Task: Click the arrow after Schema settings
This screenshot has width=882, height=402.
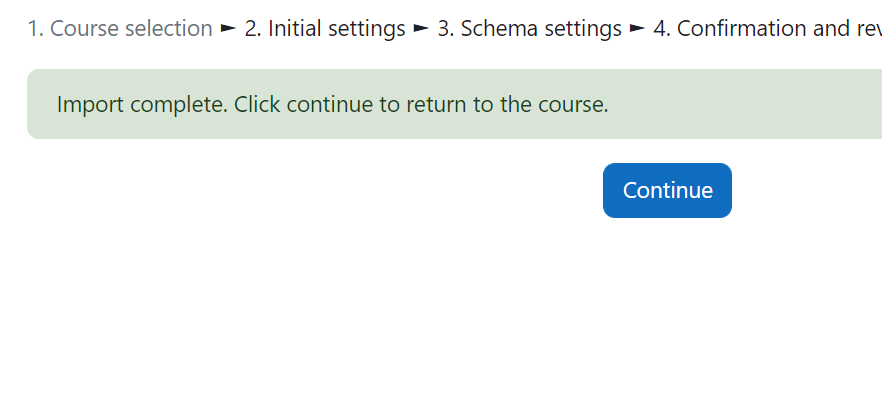Action: click(x=637, y=29)
